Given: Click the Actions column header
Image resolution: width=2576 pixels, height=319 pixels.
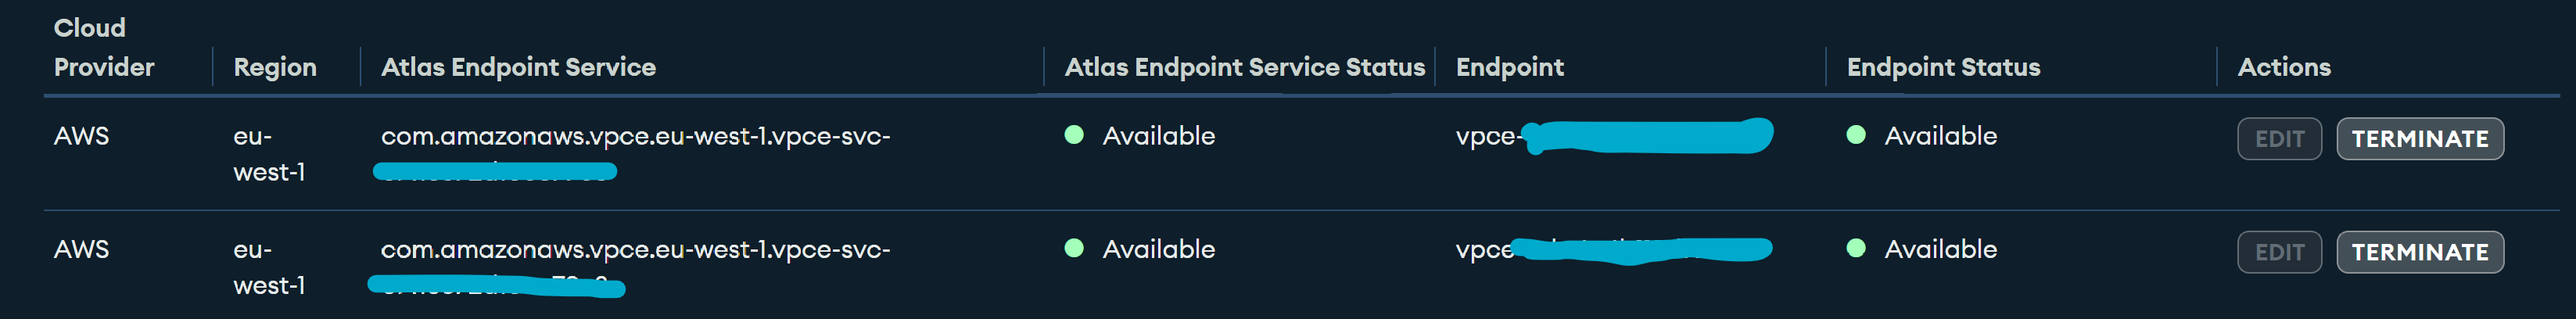Looking at the screenshot, I should pyautogui.click(x=2284, y=67).
